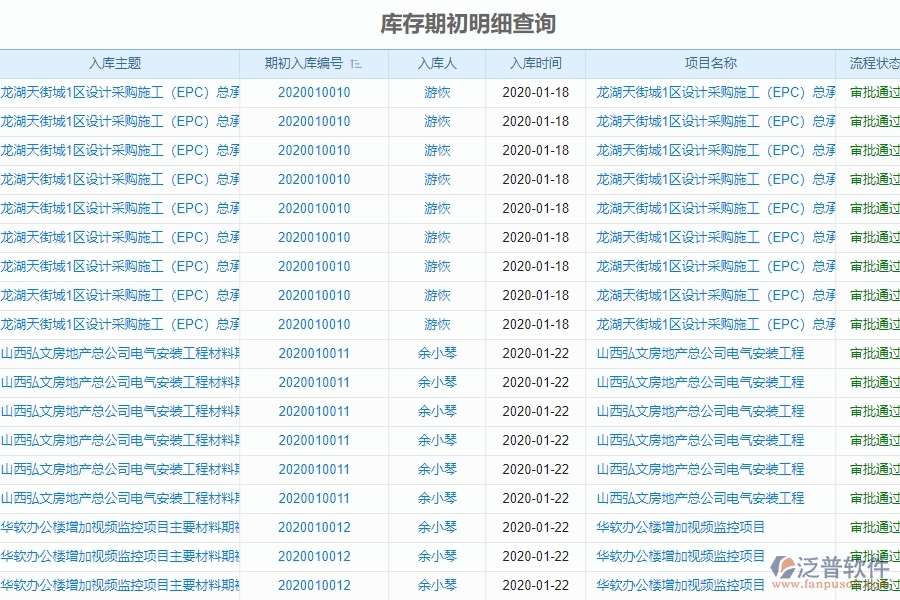The image size is (900, 600).
Task: Click the sort icon beside 期初入库编号 header
Action: 357,63
